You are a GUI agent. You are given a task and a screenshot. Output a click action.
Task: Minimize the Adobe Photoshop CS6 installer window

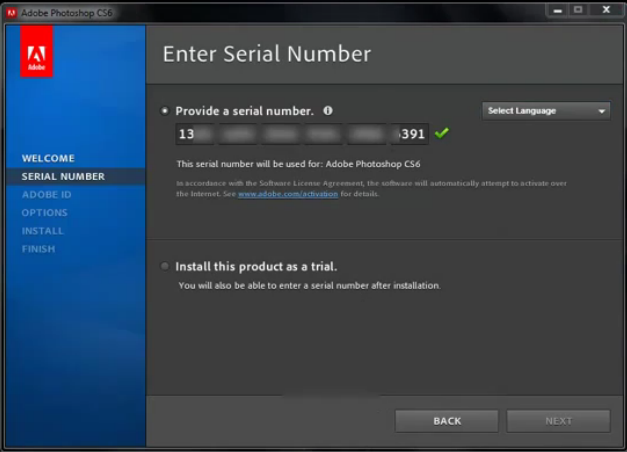point(557,10)
